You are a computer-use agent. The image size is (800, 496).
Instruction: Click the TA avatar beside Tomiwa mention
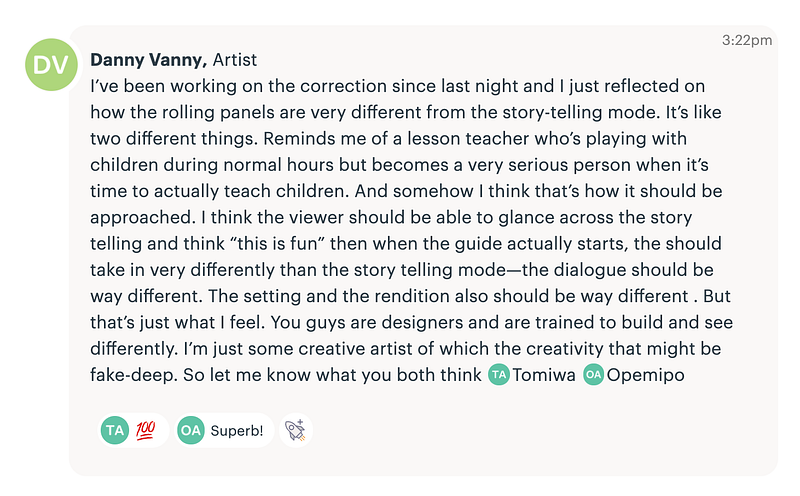tap(498, 374)
